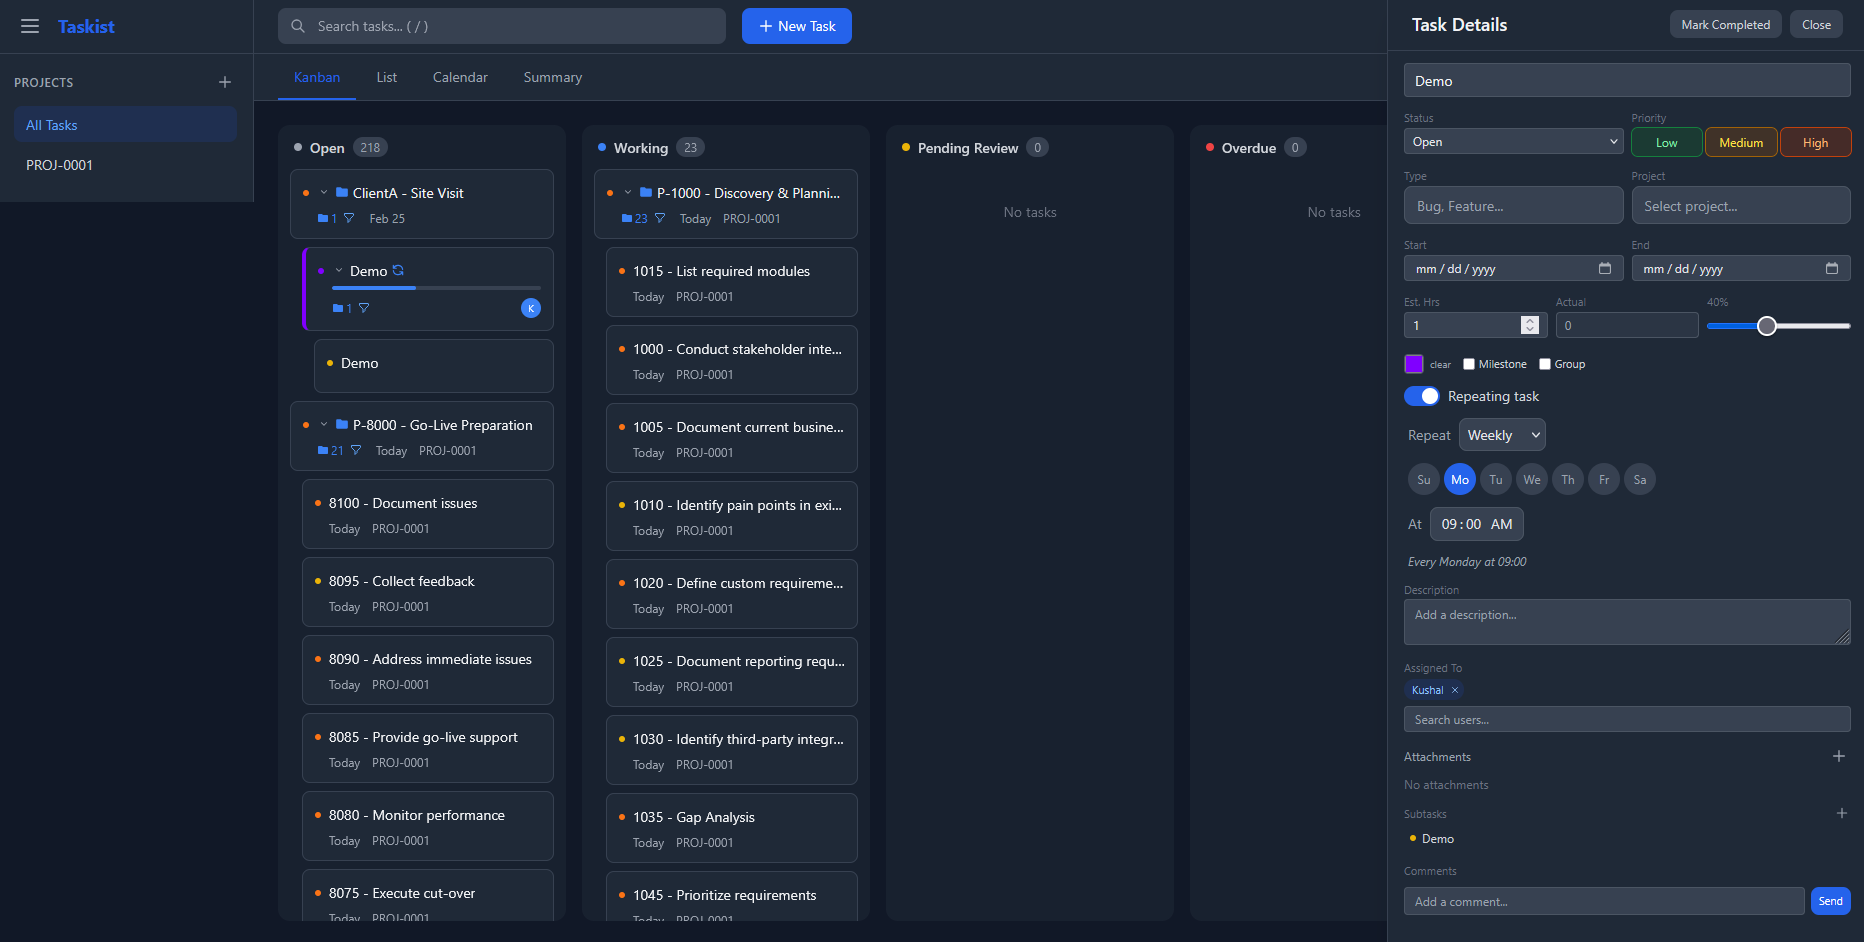Open PROJ-0001 project in sidebar
The height and width of the screenshot is (942, 1864).
pyautogui.click(x=125, y=165)
